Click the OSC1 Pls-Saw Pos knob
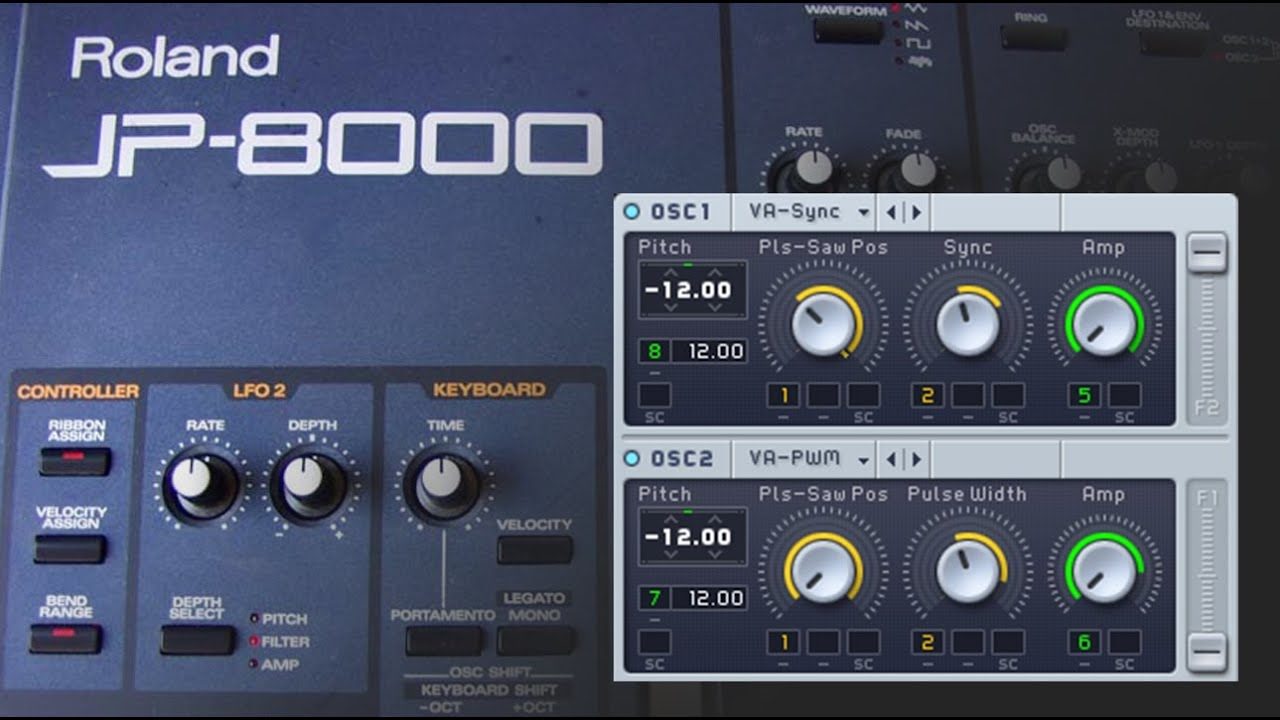1280x720 pixels. (x=823, y=324)
